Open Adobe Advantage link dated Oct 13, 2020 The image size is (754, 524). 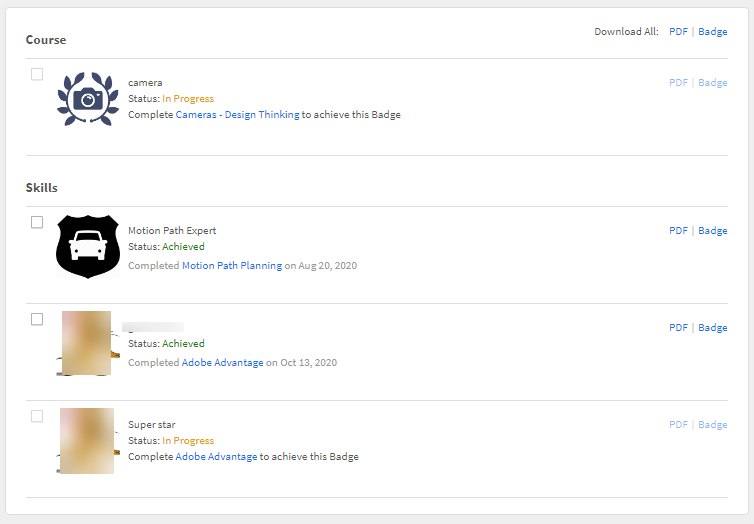pyautogui.click(x=222, y=363)
